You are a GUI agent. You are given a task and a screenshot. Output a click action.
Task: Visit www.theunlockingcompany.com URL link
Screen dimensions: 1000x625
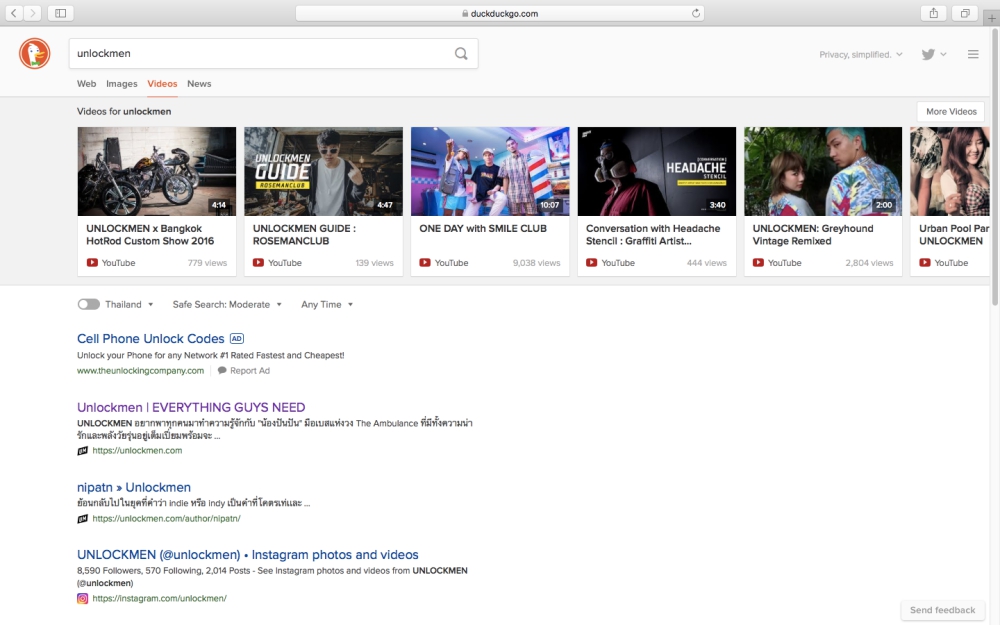(x=140, y=371)
